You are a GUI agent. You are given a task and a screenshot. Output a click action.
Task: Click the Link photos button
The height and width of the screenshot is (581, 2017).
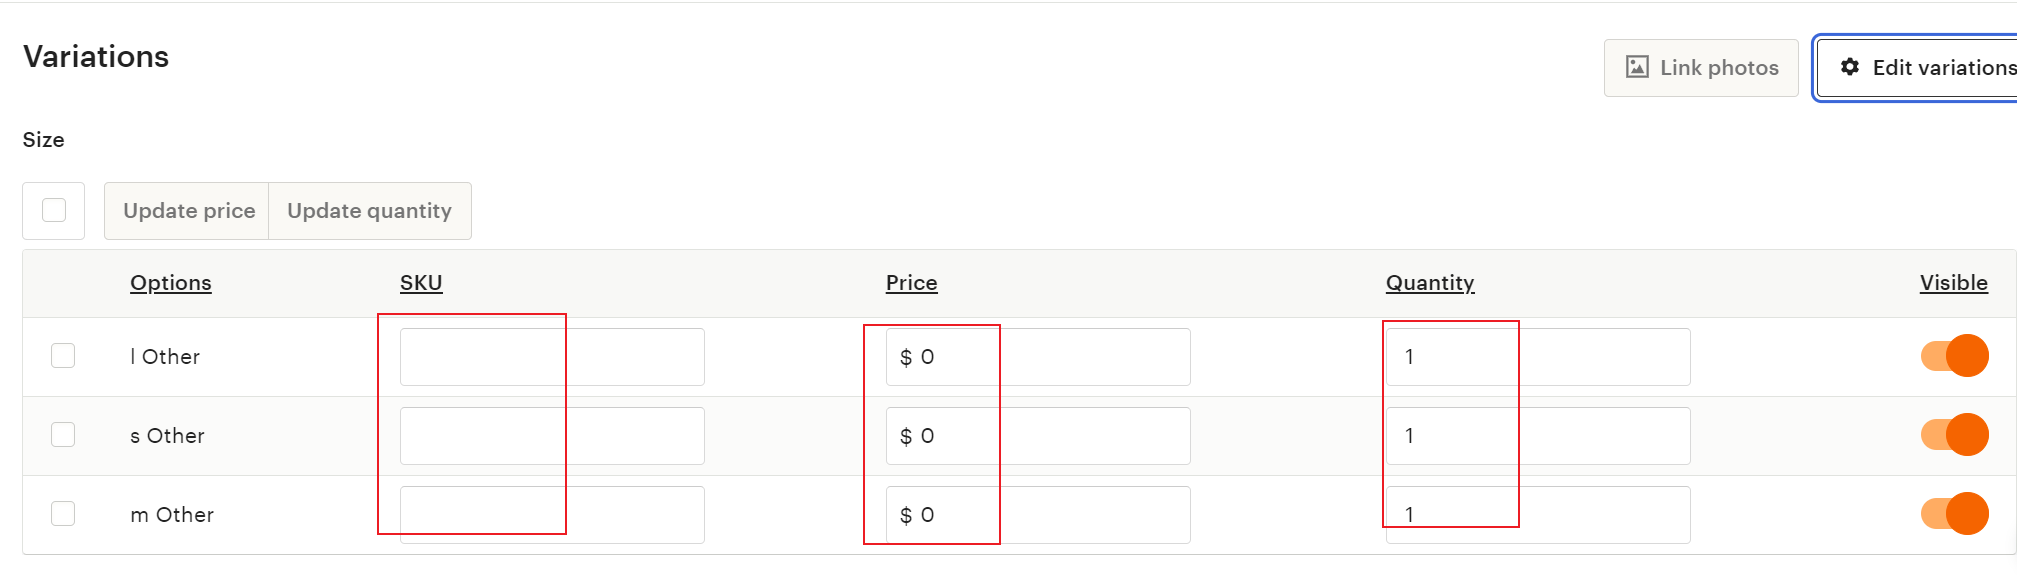pyautogui.click(x=1700, y=67)
